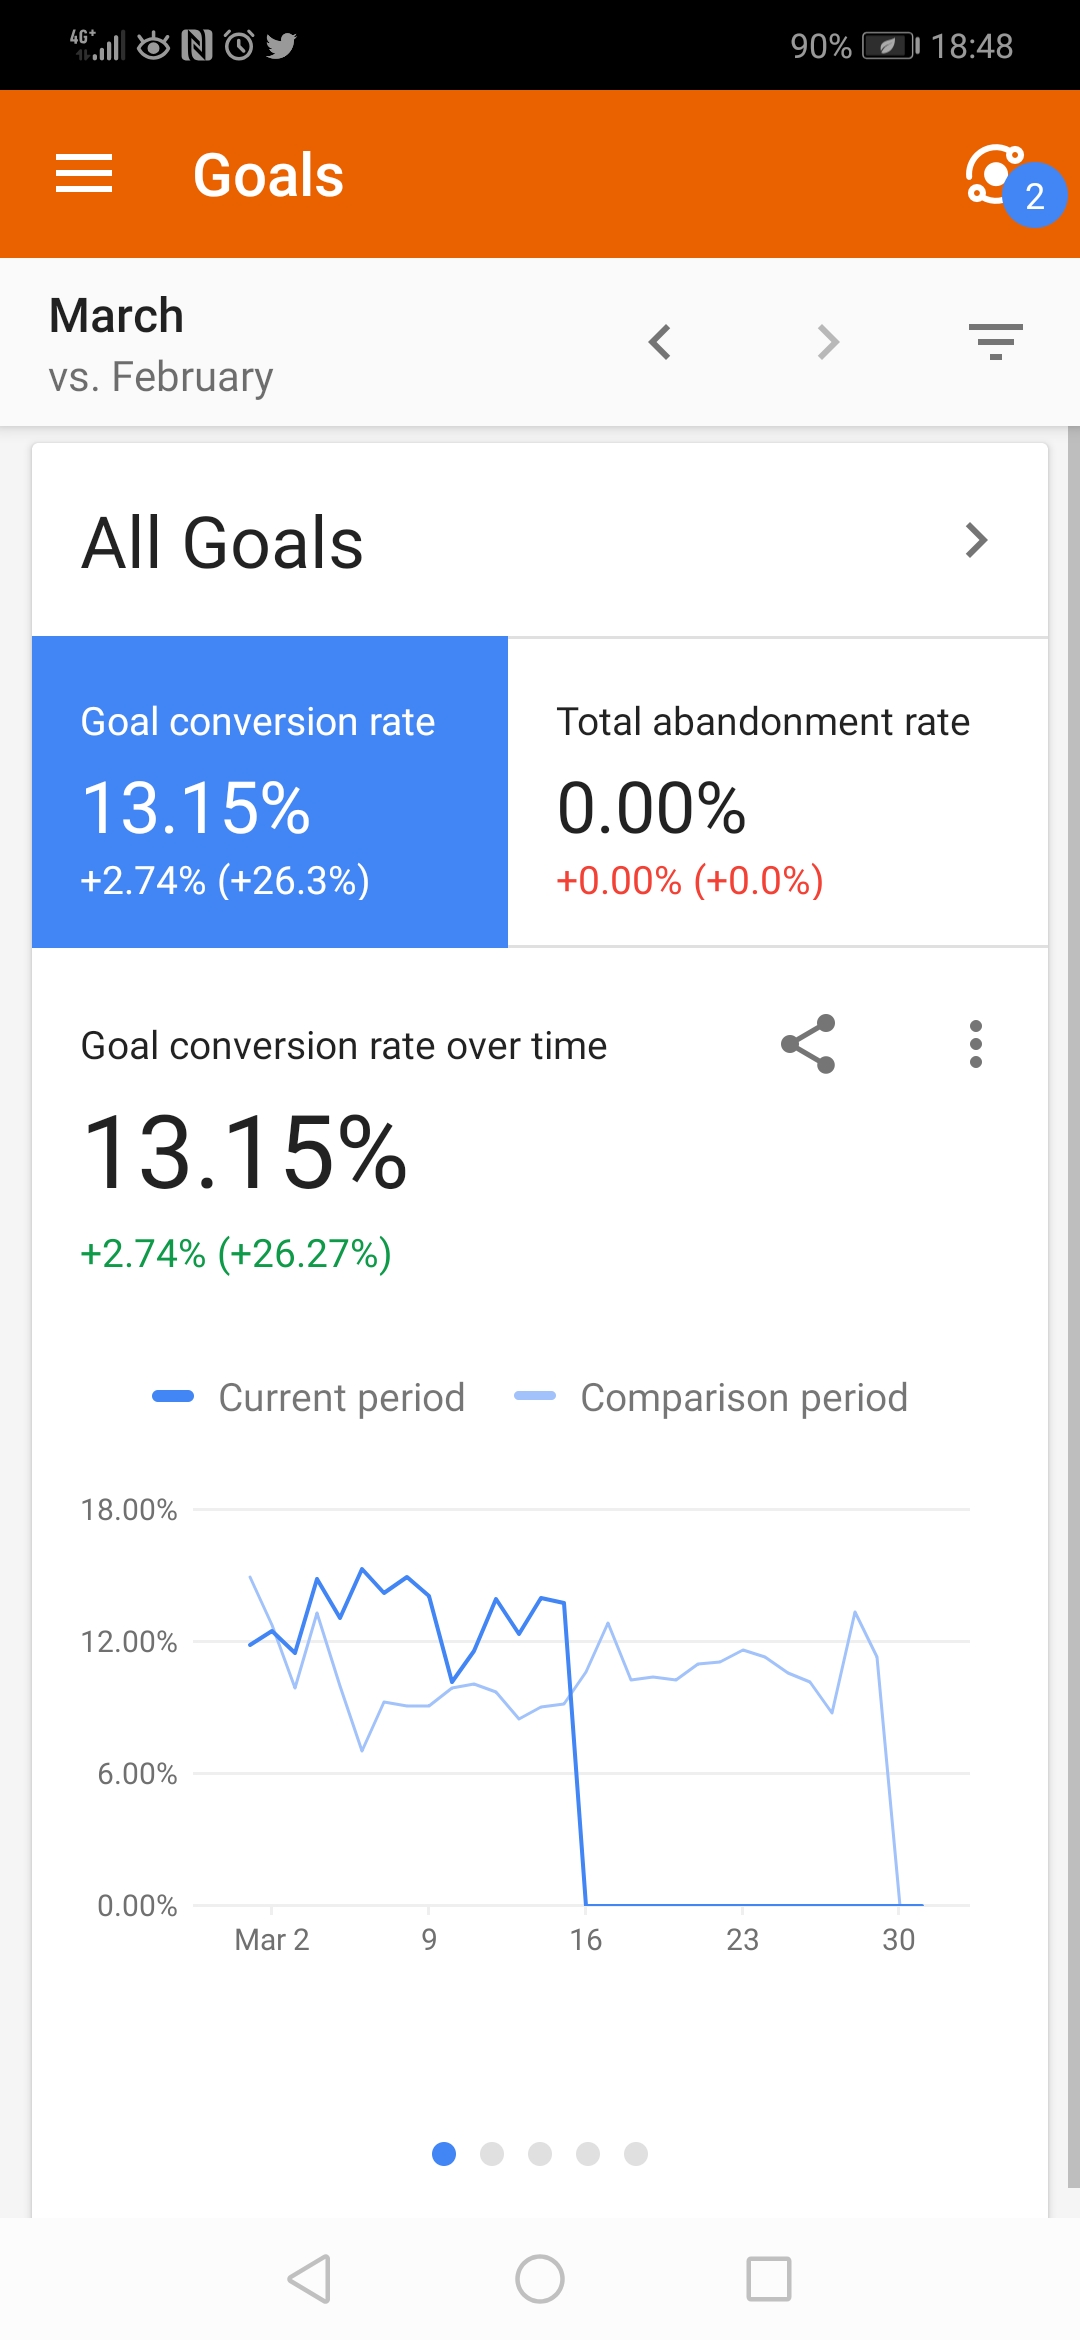Toggle Current period legend series
Screen dimensions: 1080x2340
click(x=310, y=1397)
